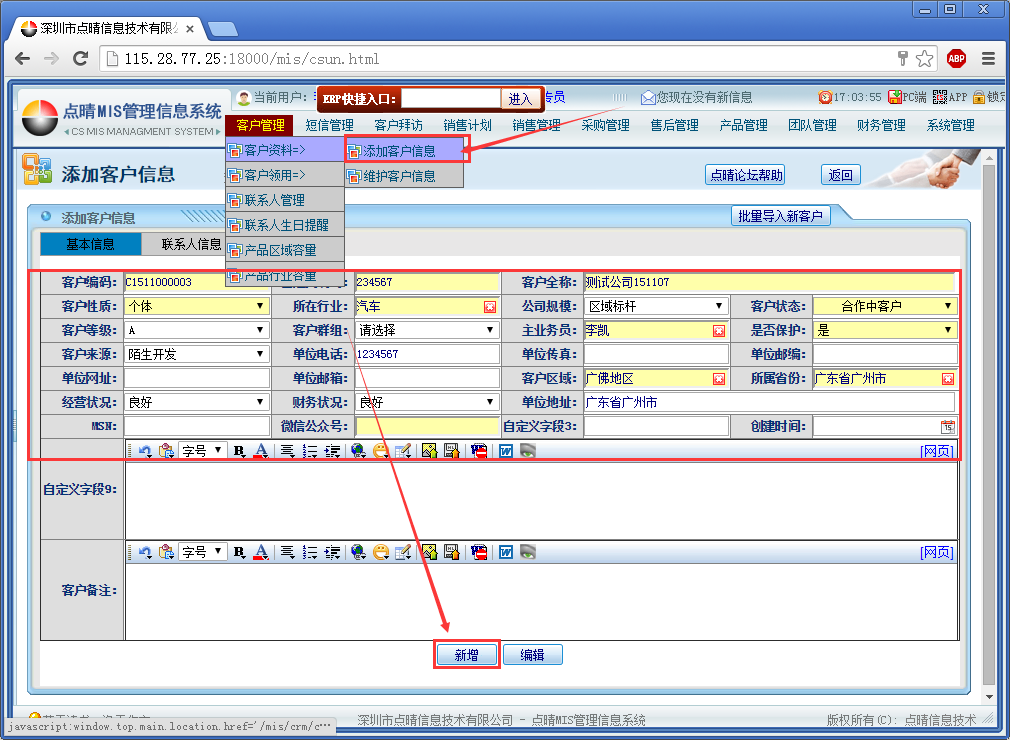Image resolution: width=1010 pixels, height=740 pixels.
Task: Open the 字号 font size dropdown in 客户备注 toolbar
Action: (x=202, y=552)
